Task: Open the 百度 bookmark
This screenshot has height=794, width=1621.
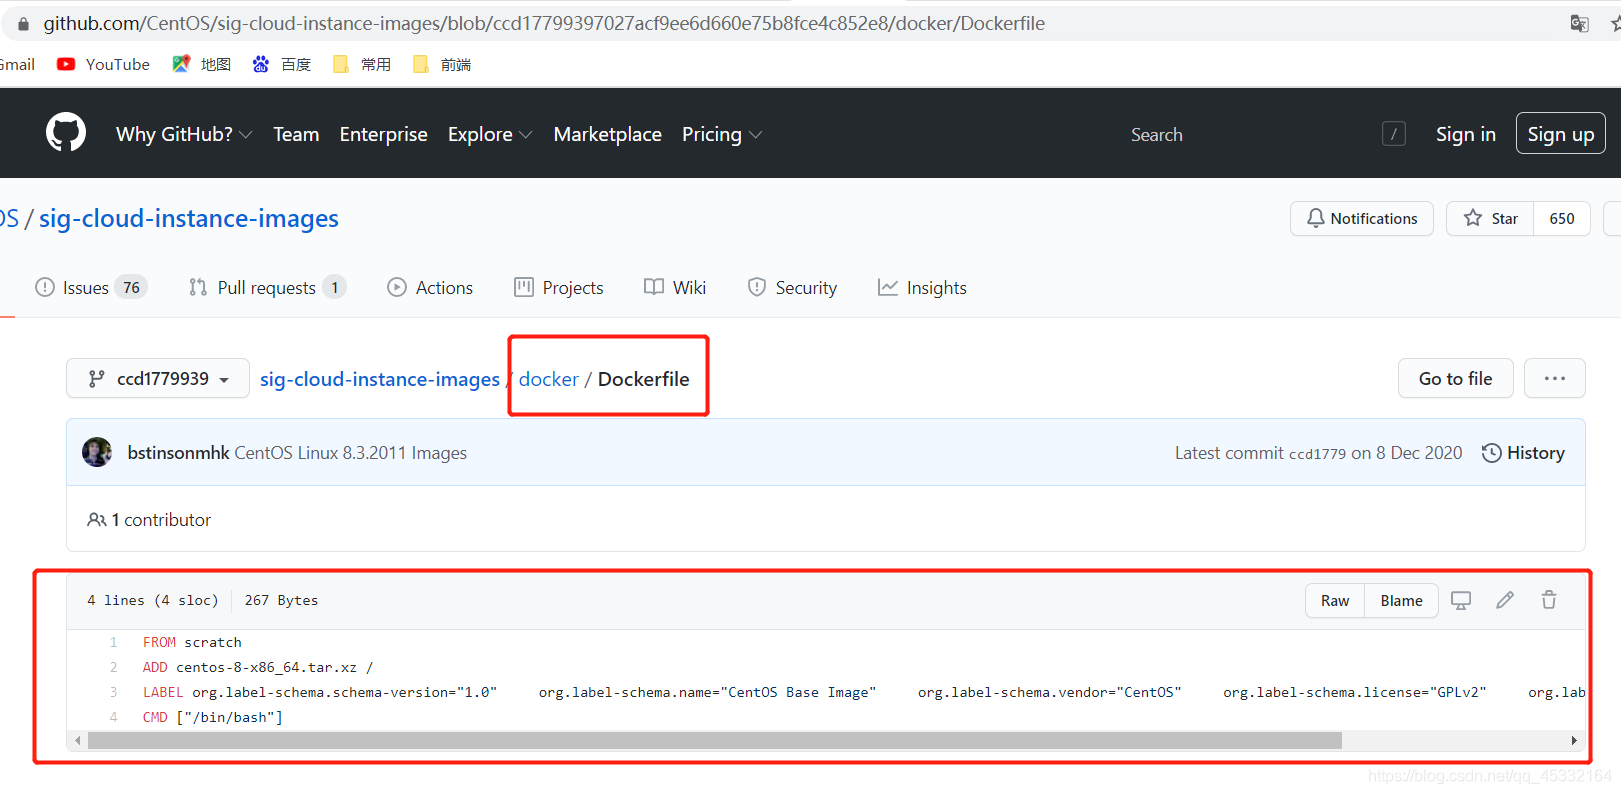Action: [281, 64]
